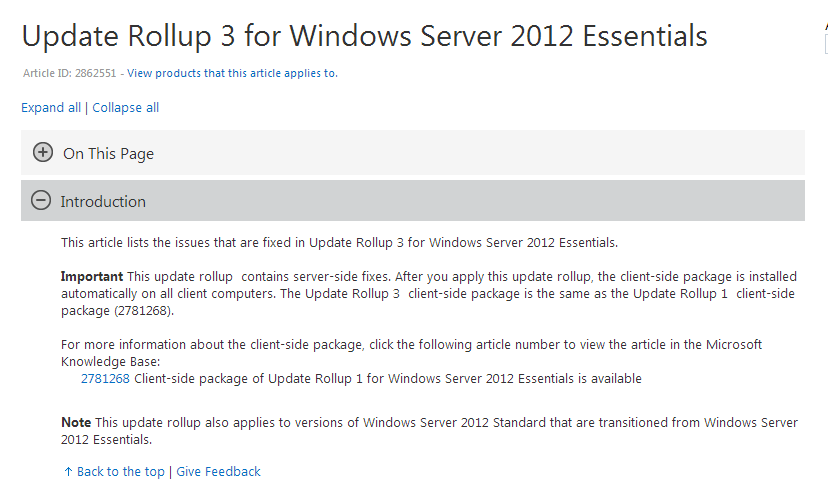Toggle the Introduction section header label
This screenshot has width=828, height=496.
[x=103, y=201]
